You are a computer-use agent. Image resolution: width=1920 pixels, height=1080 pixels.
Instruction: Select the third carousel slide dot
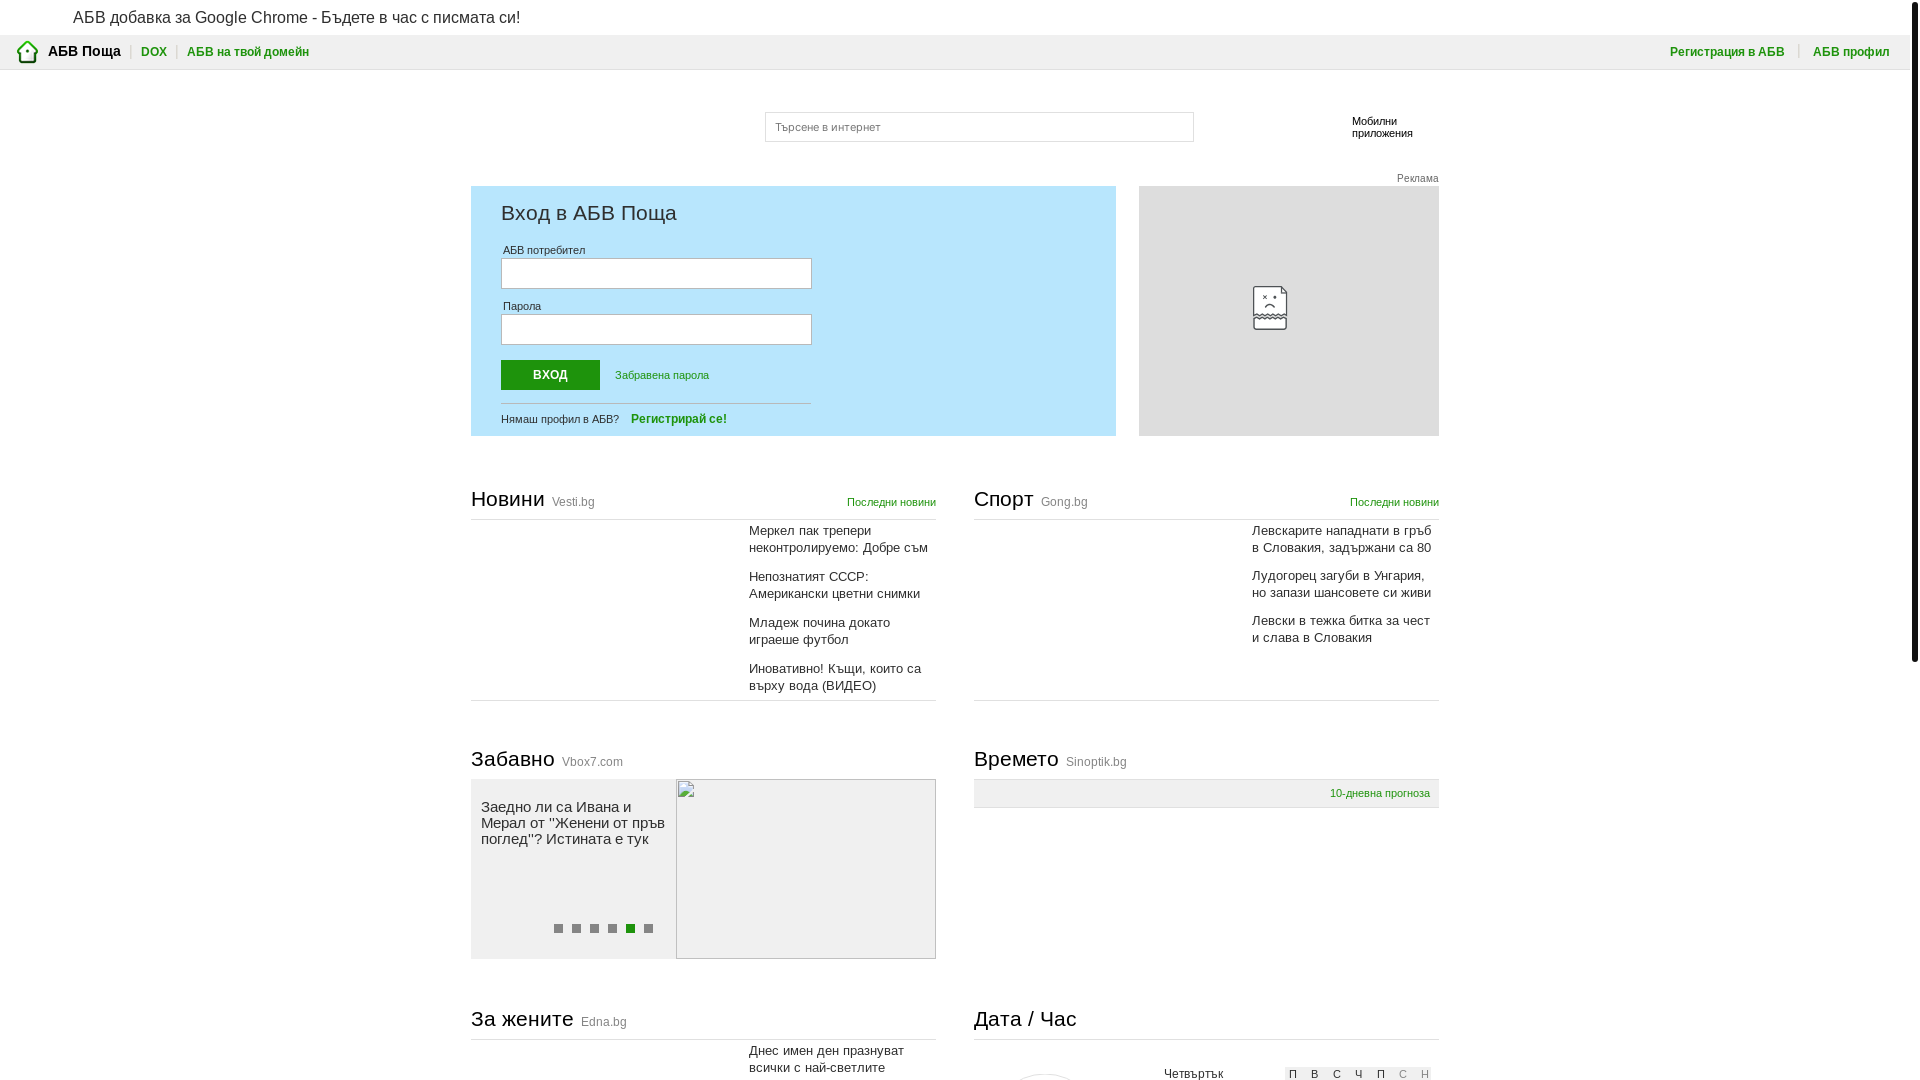point(594,929)
